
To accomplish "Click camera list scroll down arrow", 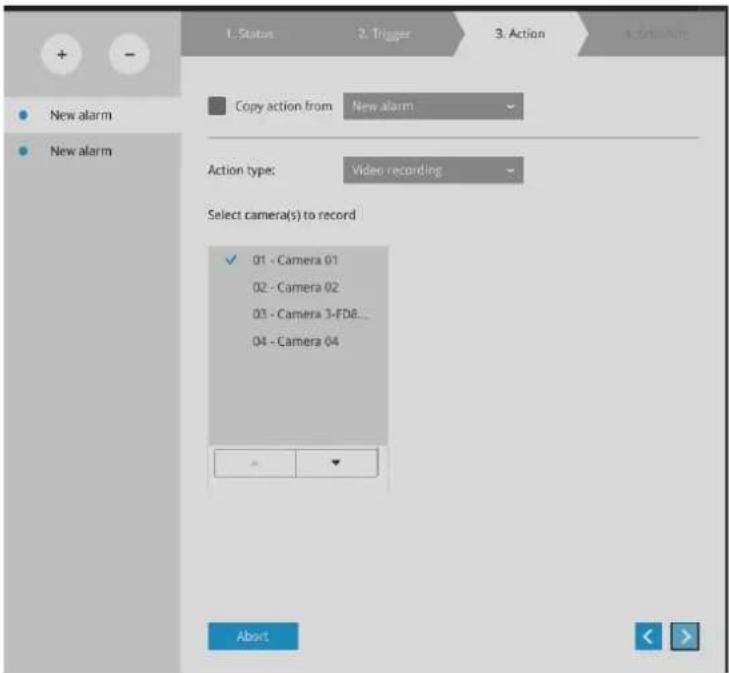I will click(337, 463).
